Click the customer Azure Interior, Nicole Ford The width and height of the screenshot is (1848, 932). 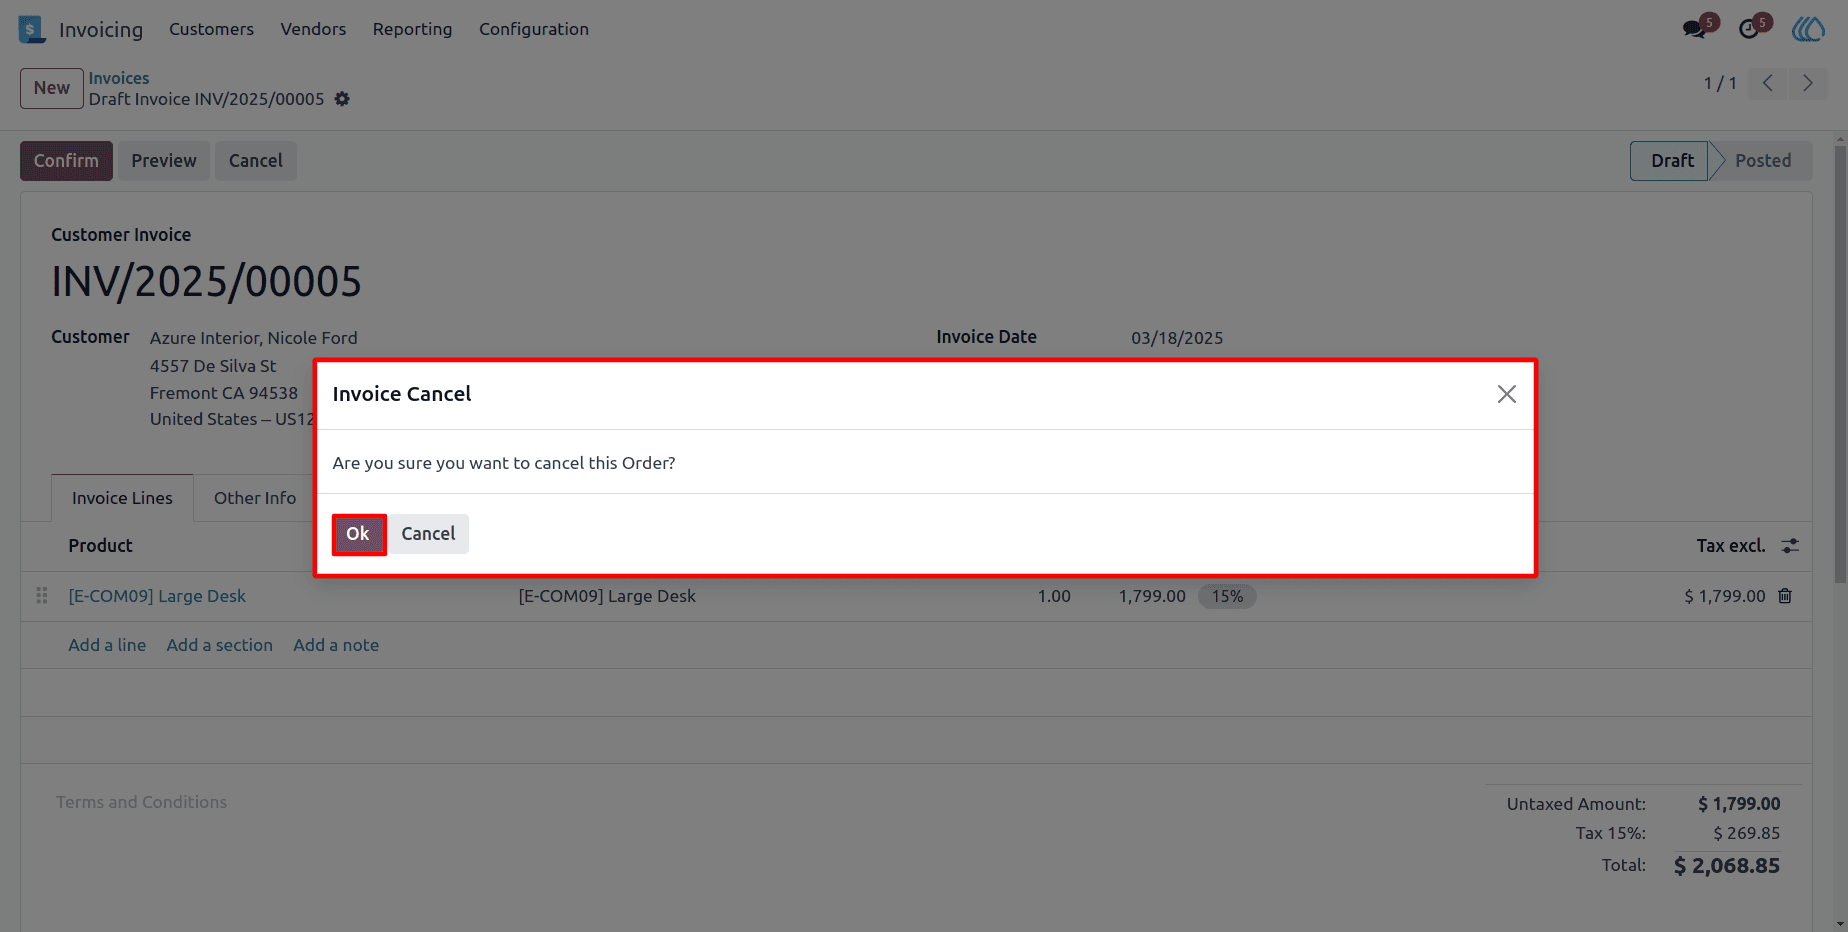click(x=254, y=338)
